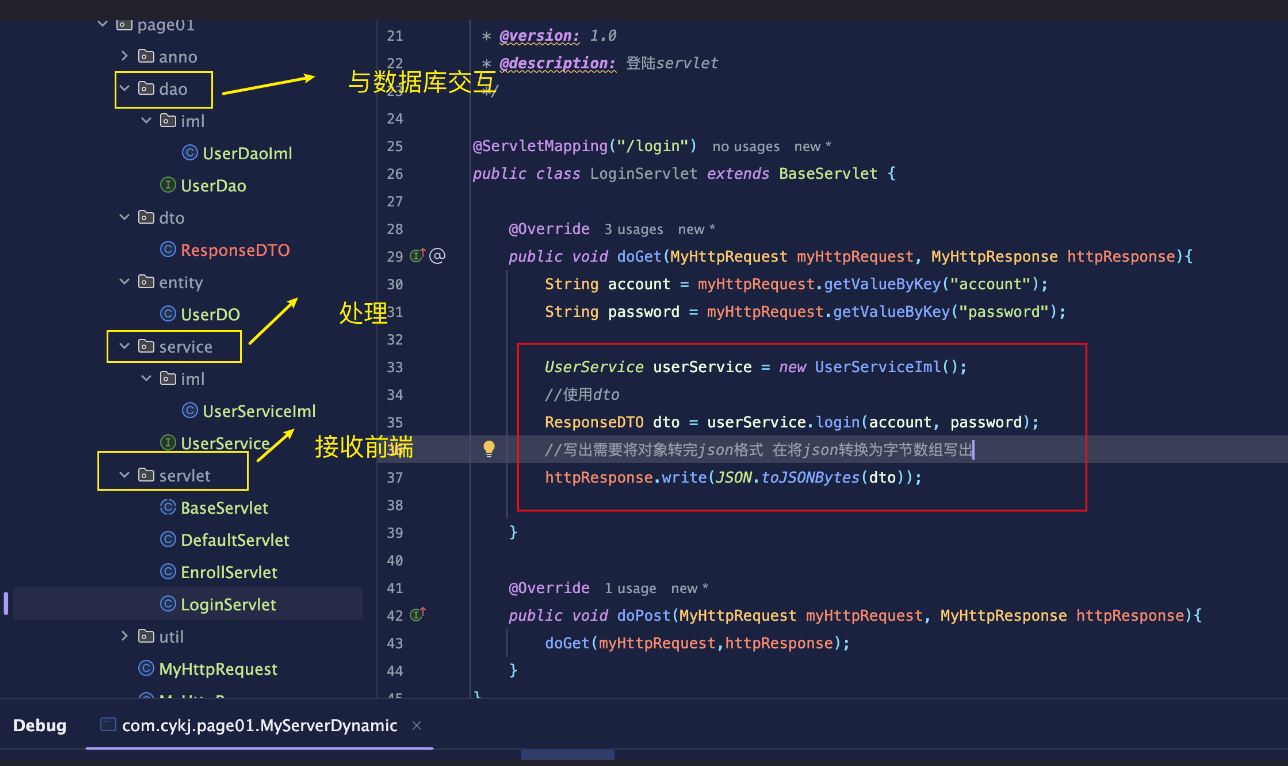Open the UserDao interface file

coord(213,185)
